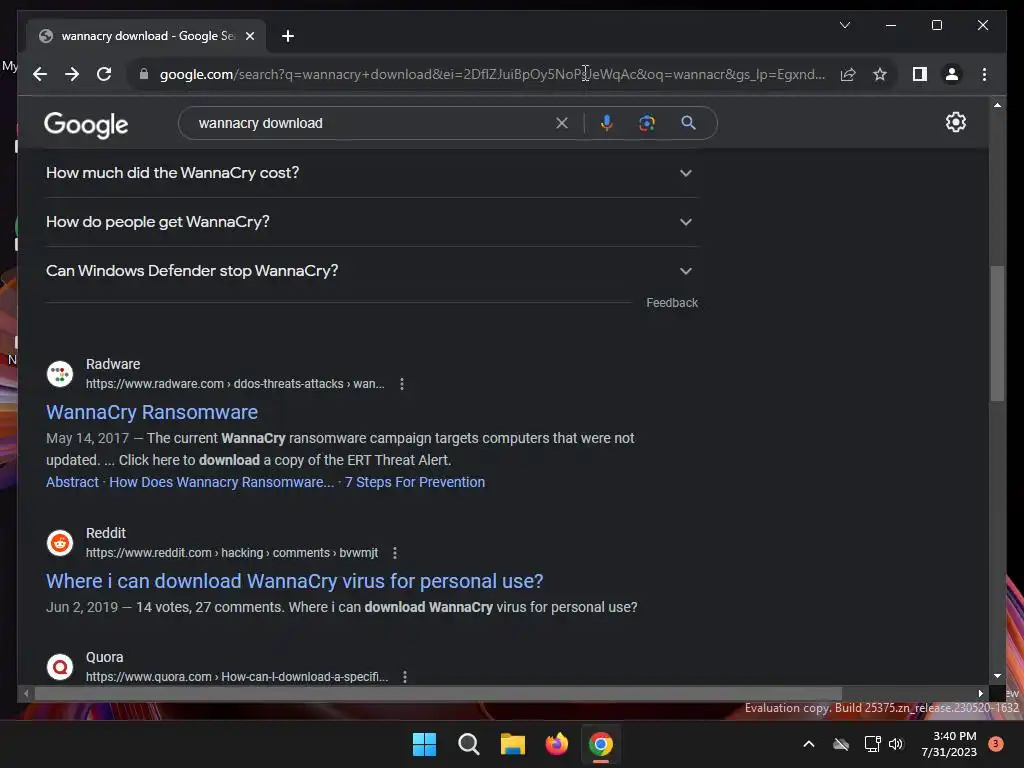Open network status tray icon
The image size is (1024, 768).
[872, 744]
